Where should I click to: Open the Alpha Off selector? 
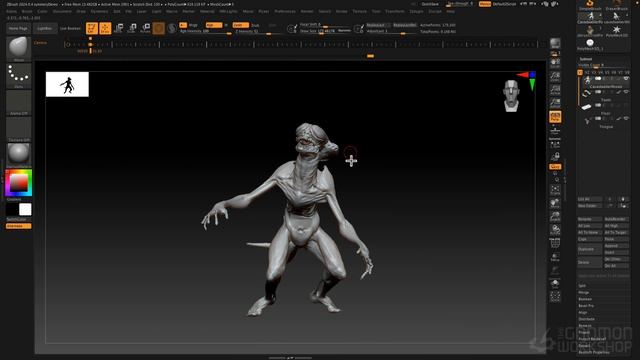19,102
